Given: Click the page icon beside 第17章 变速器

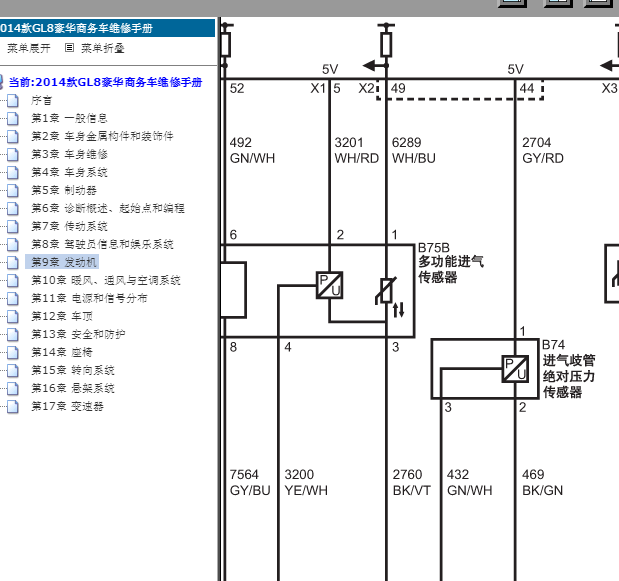Looking at the screenshot, I should [13, 407].
